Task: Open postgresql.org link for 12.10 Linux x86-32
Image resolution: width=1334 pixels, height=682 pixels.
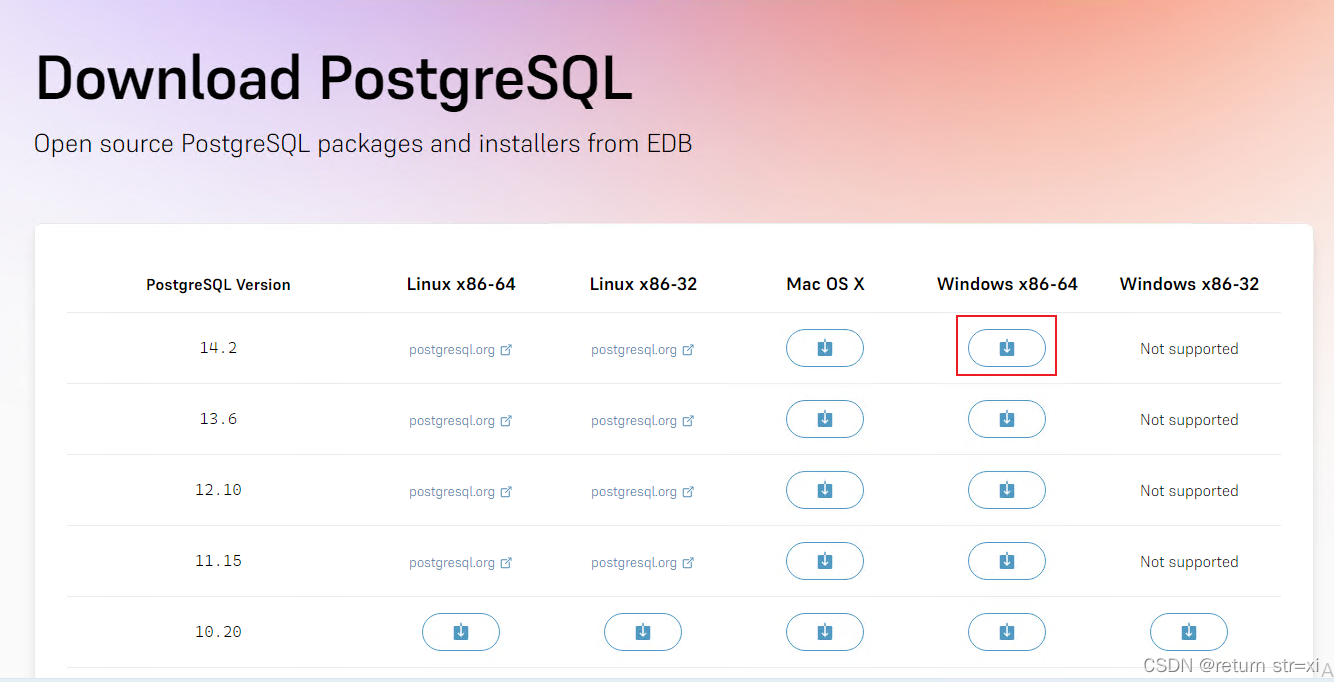Action: point(643,492)
